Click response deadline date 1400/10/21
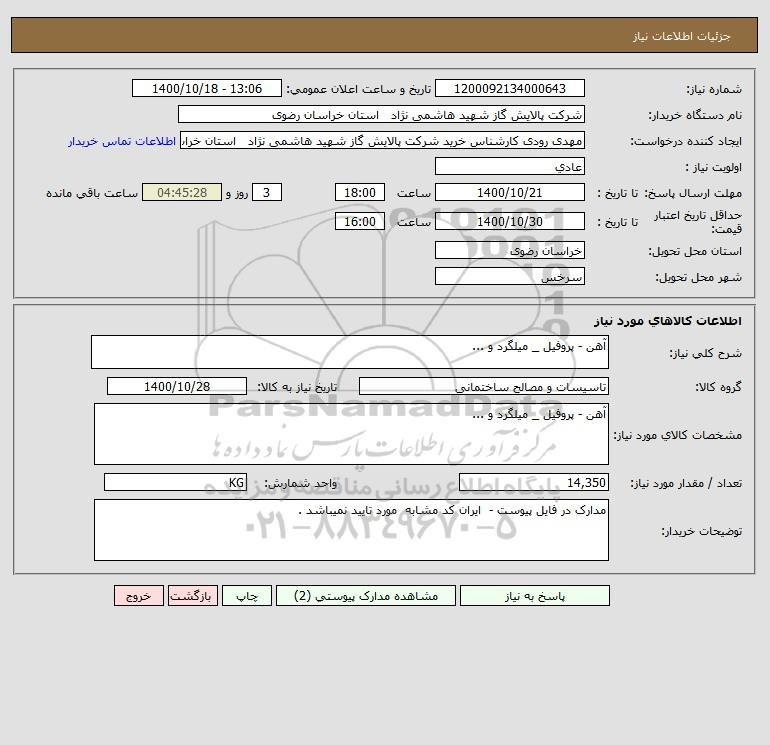Image resolution: width=770 pixels, height=745 pixels. [510, 193]
